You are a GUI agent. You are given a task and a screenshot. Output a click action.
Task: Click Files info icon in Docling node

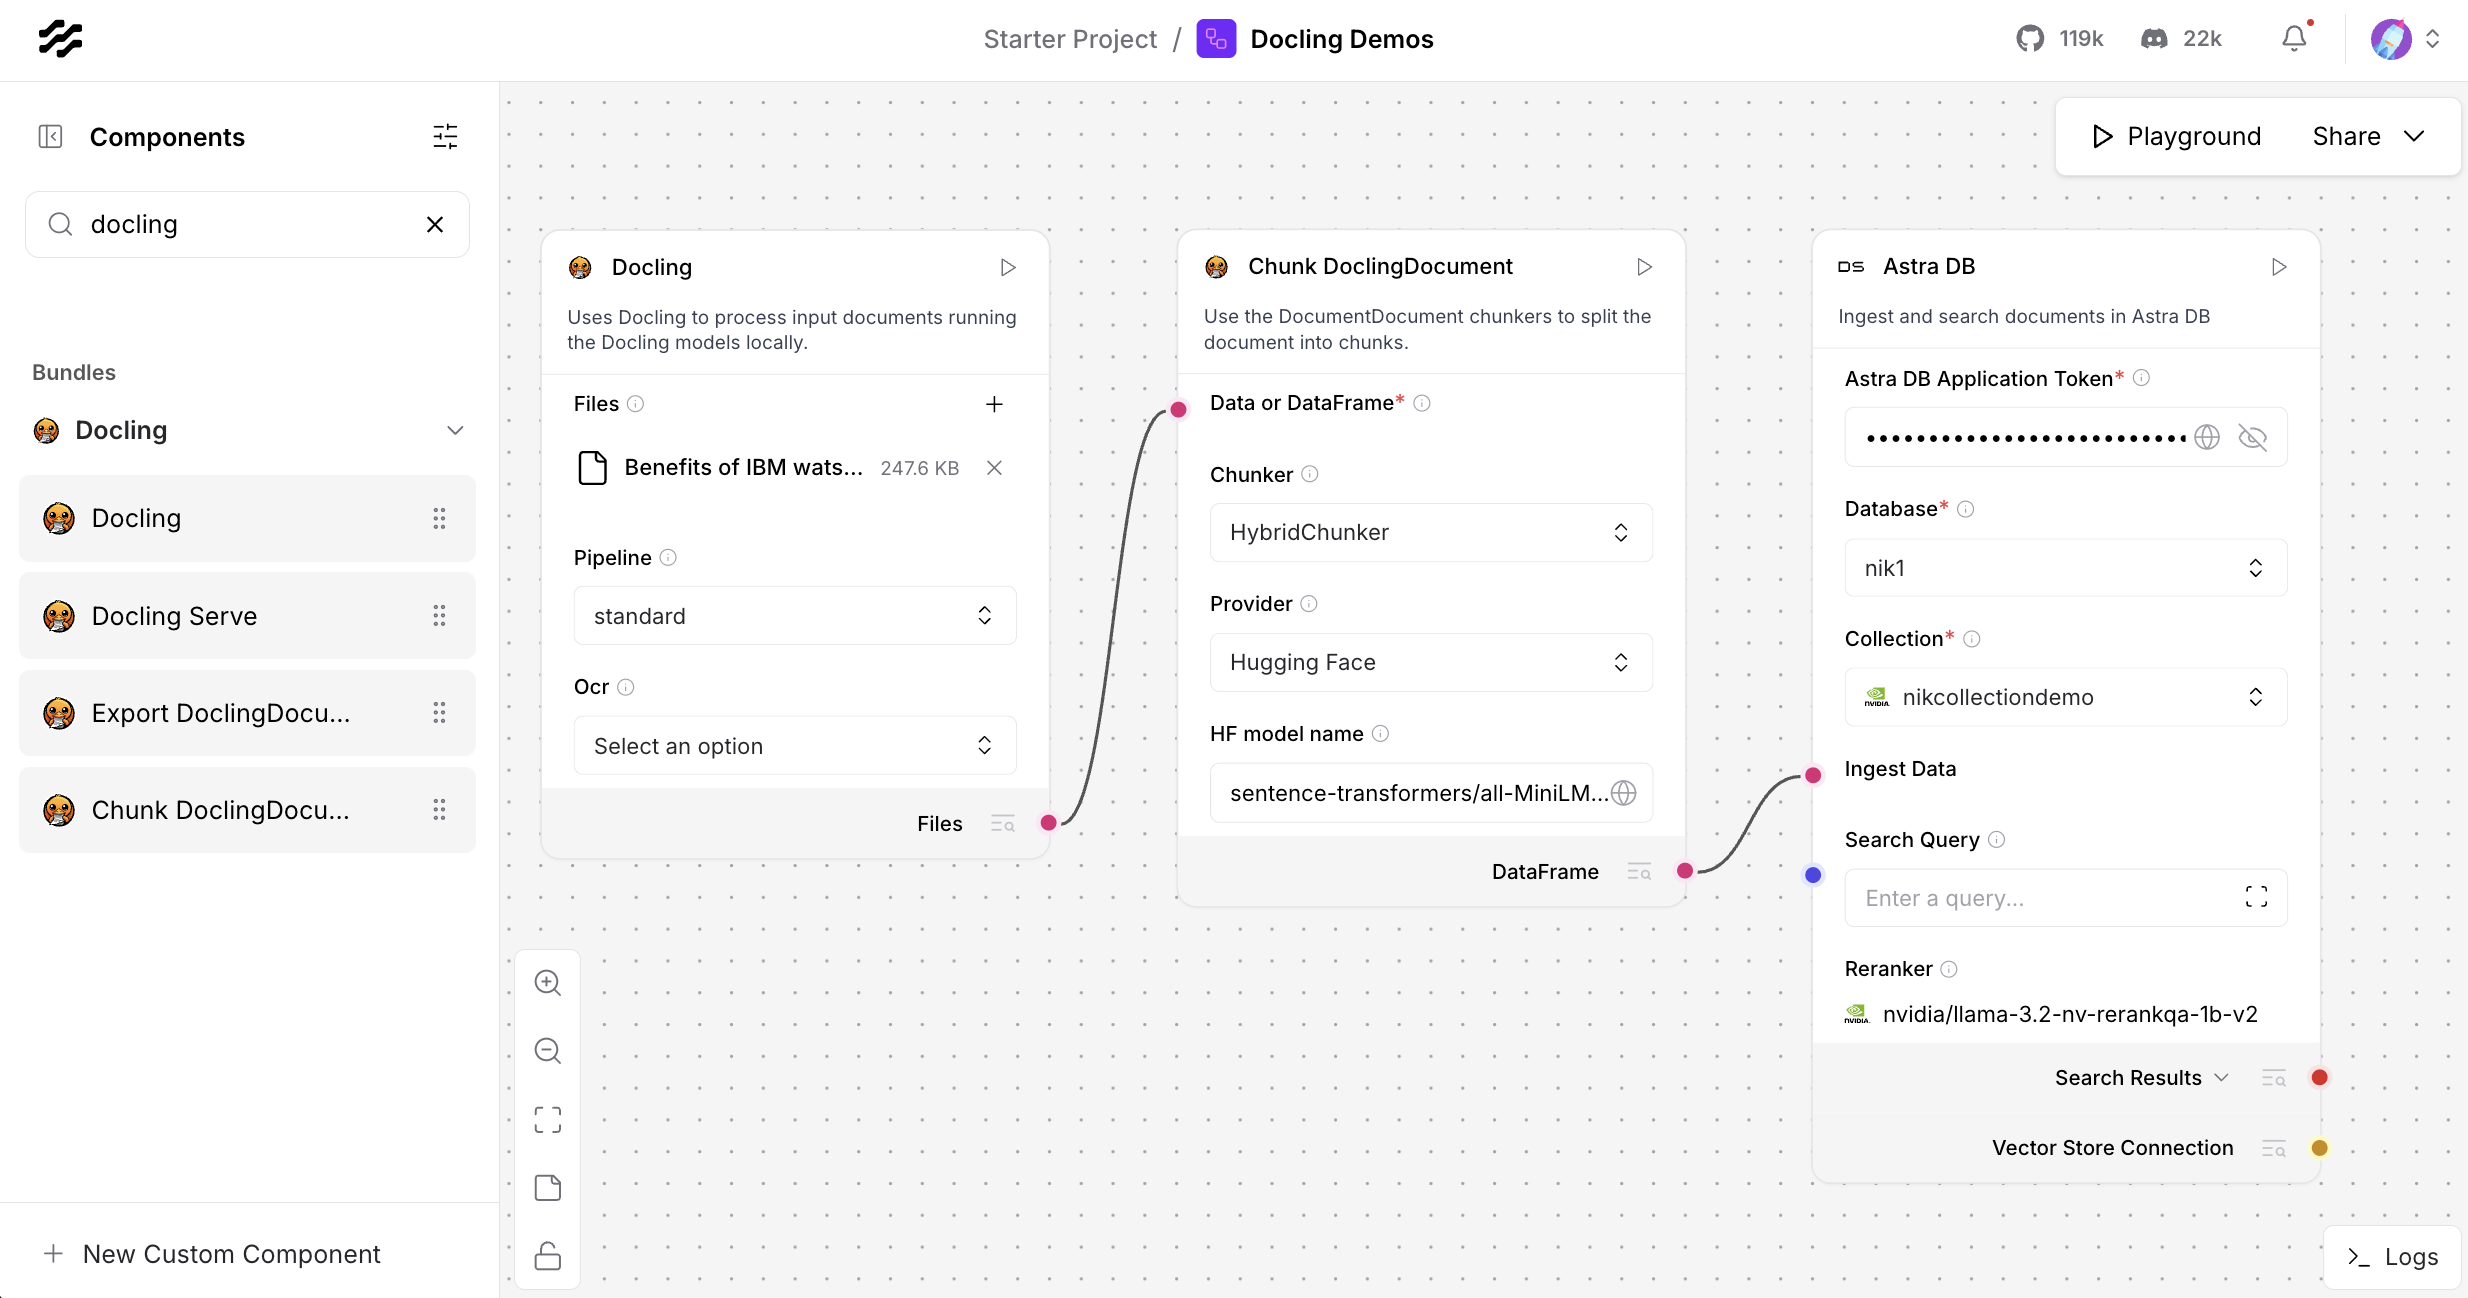635,404
